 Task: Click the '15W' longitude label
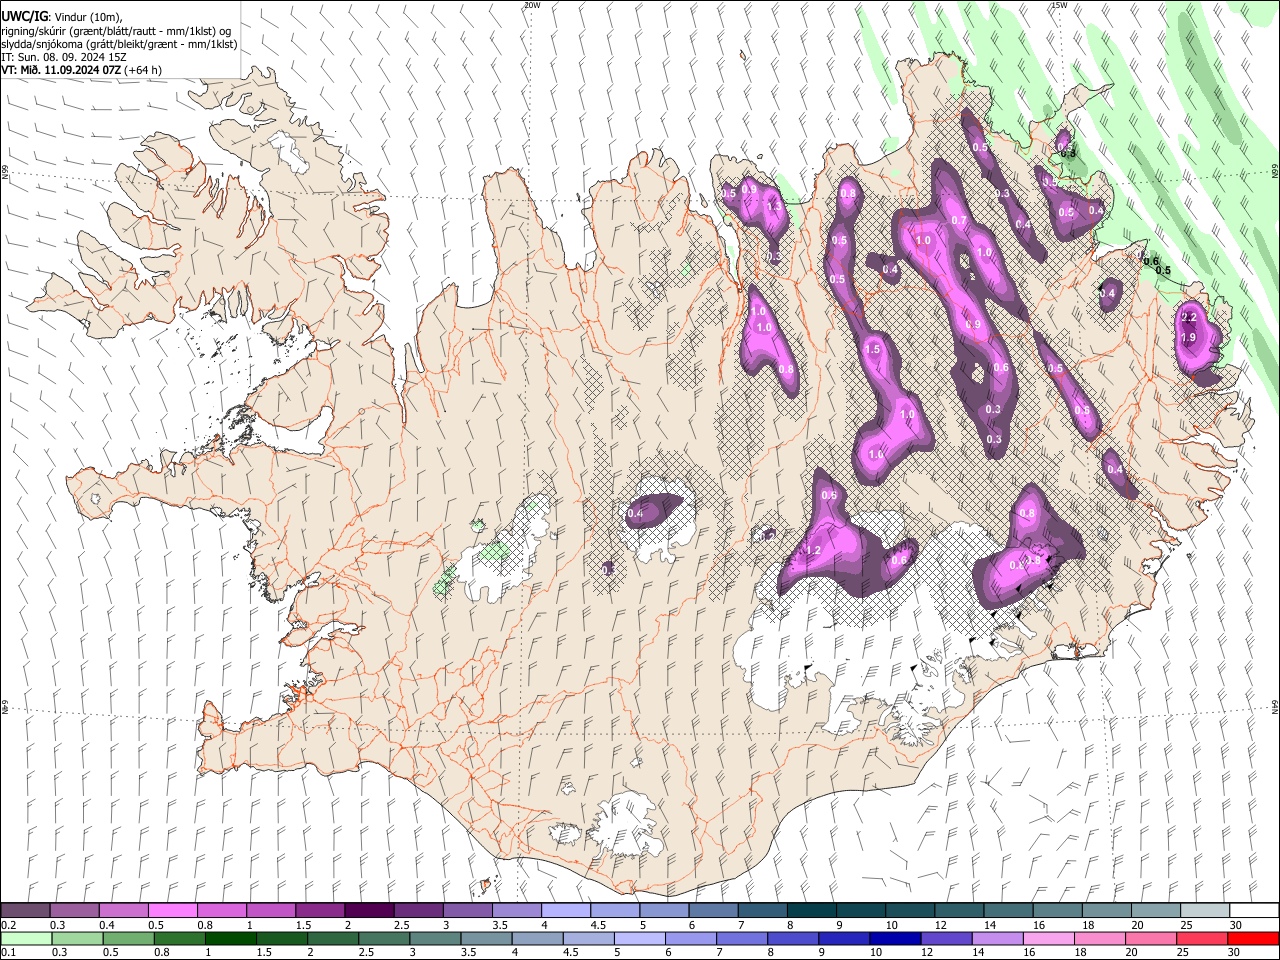[1059, 5]
